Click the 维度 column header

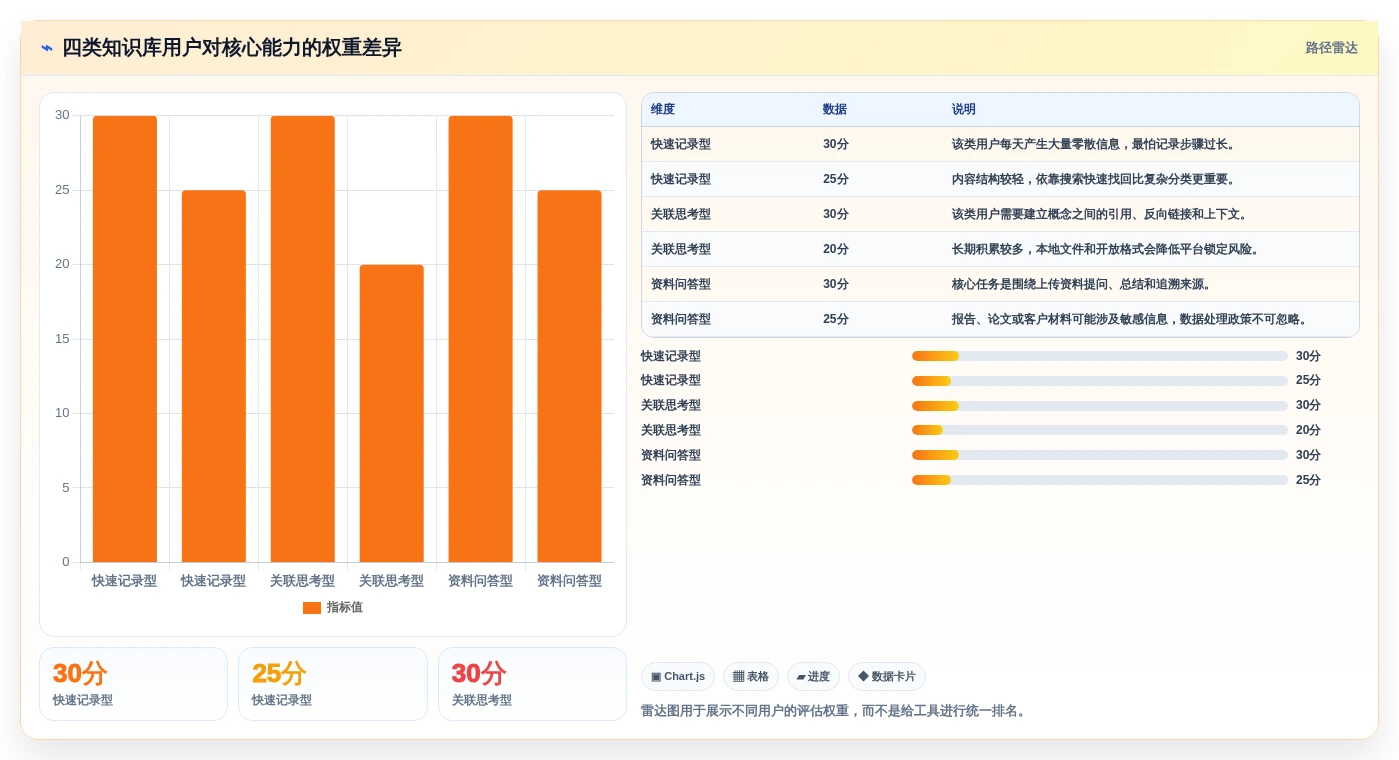663,110
